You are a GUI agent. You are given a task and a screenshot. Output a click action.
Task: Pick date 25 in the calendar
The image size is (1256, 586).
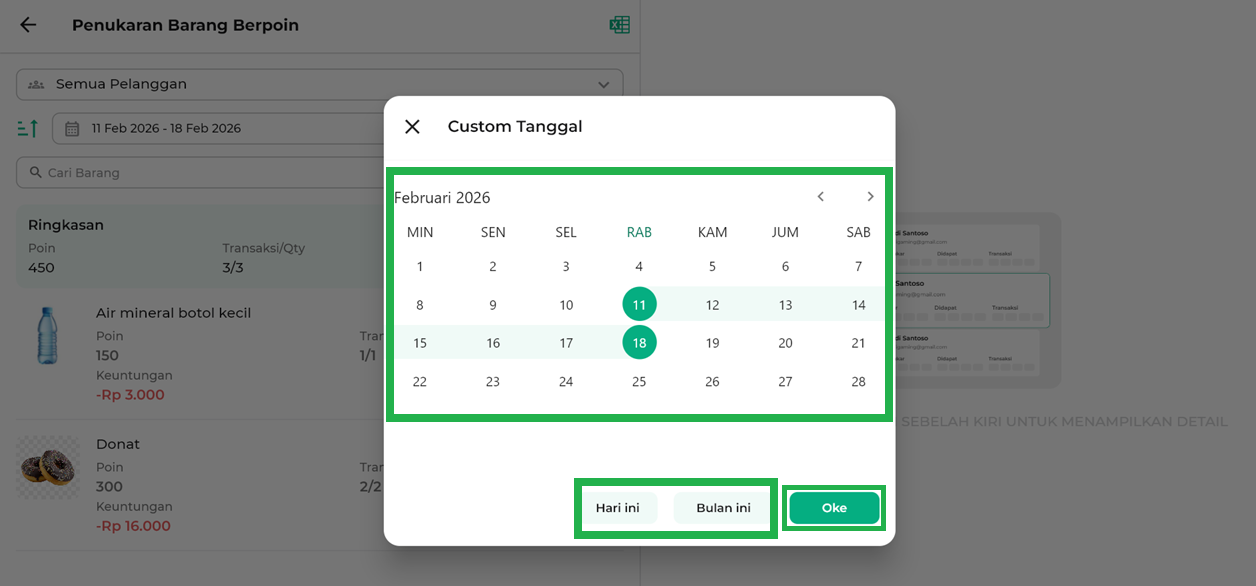click(639, 381)
